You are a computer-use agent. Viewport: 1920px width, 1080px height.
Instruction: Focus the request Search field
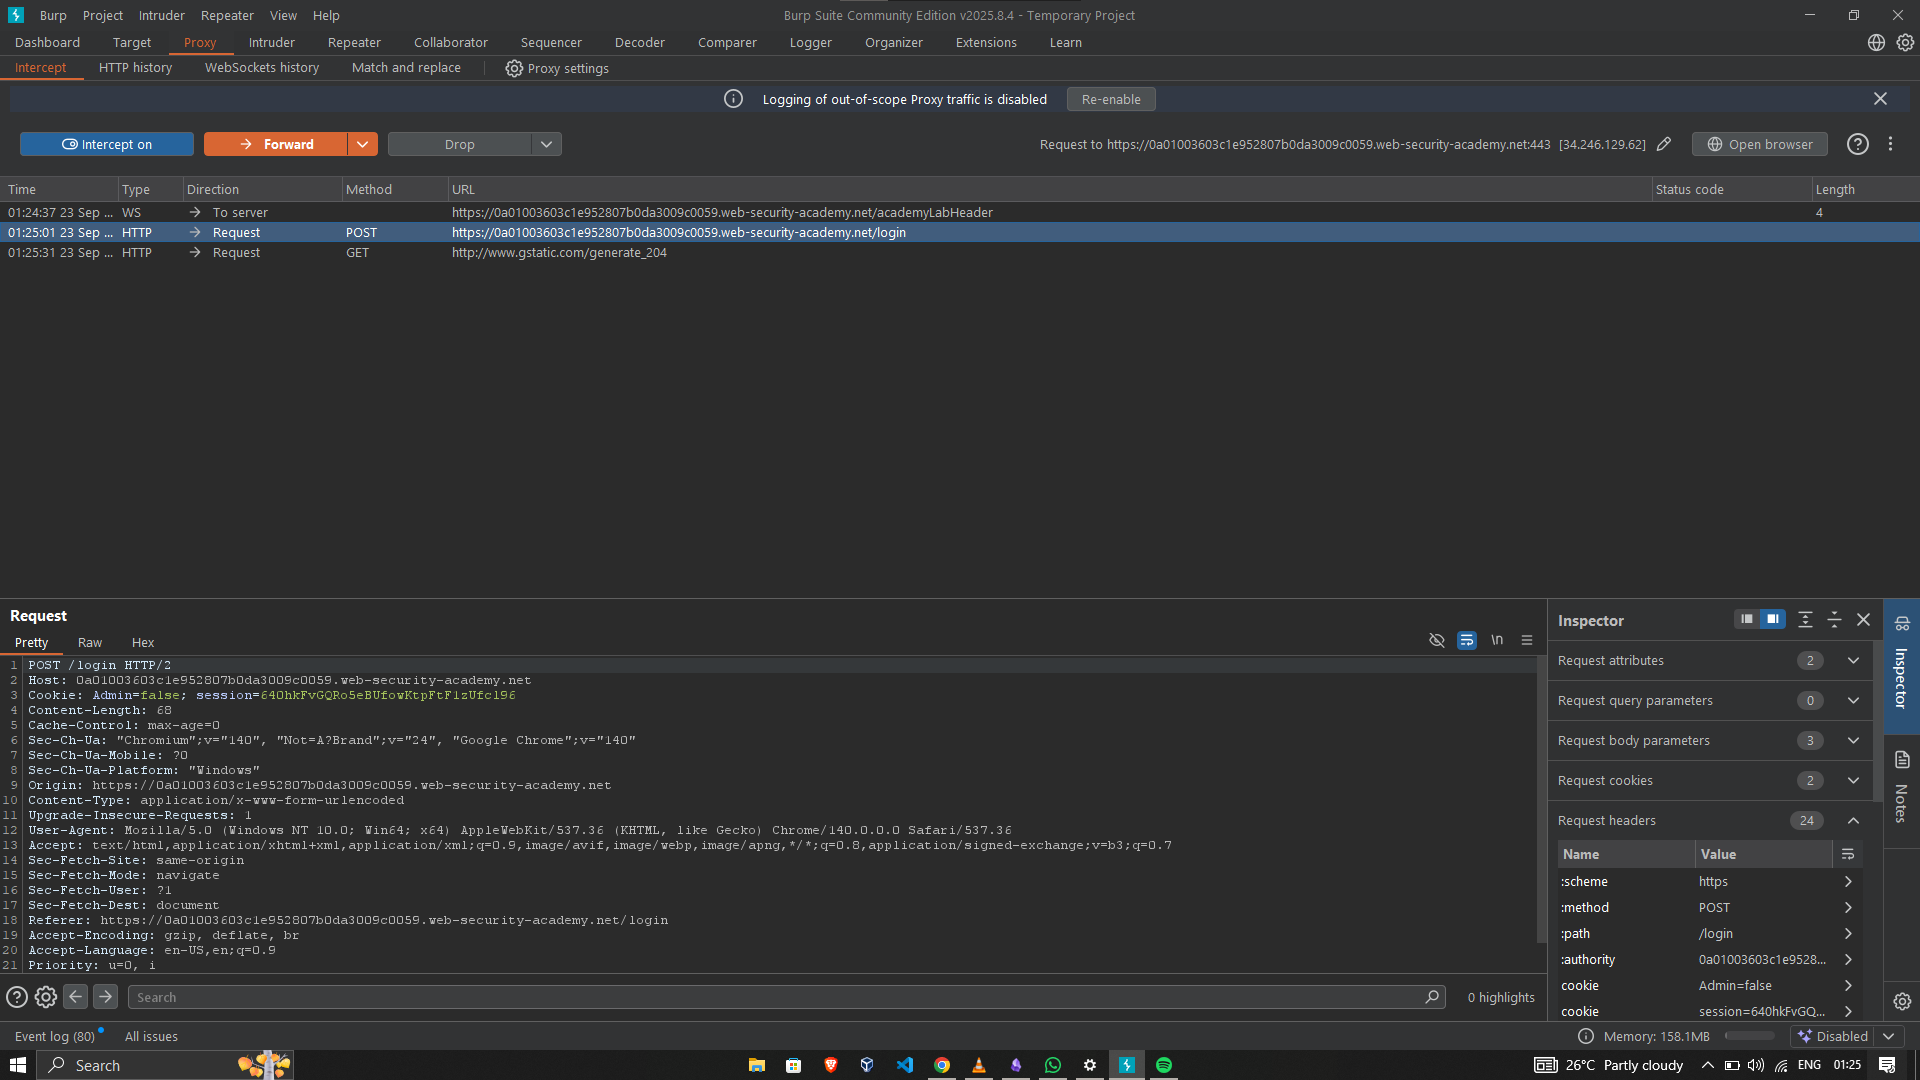coord(787,997)
